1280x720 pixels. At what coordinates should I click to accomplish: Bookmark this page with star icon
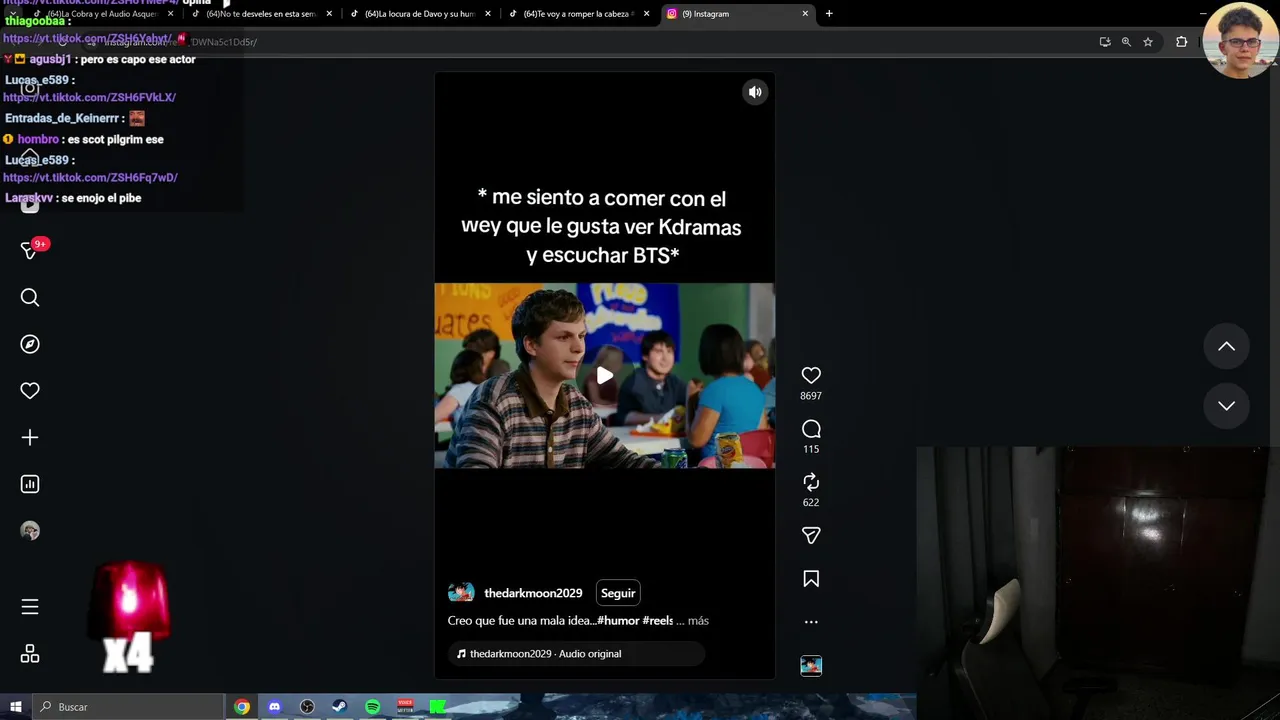pyautogui.click(x=1148, y=42)
